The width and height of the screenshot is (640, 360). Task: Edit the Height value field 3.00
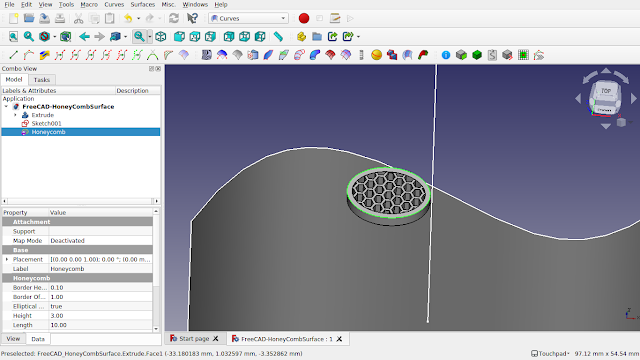coord(100,316)
